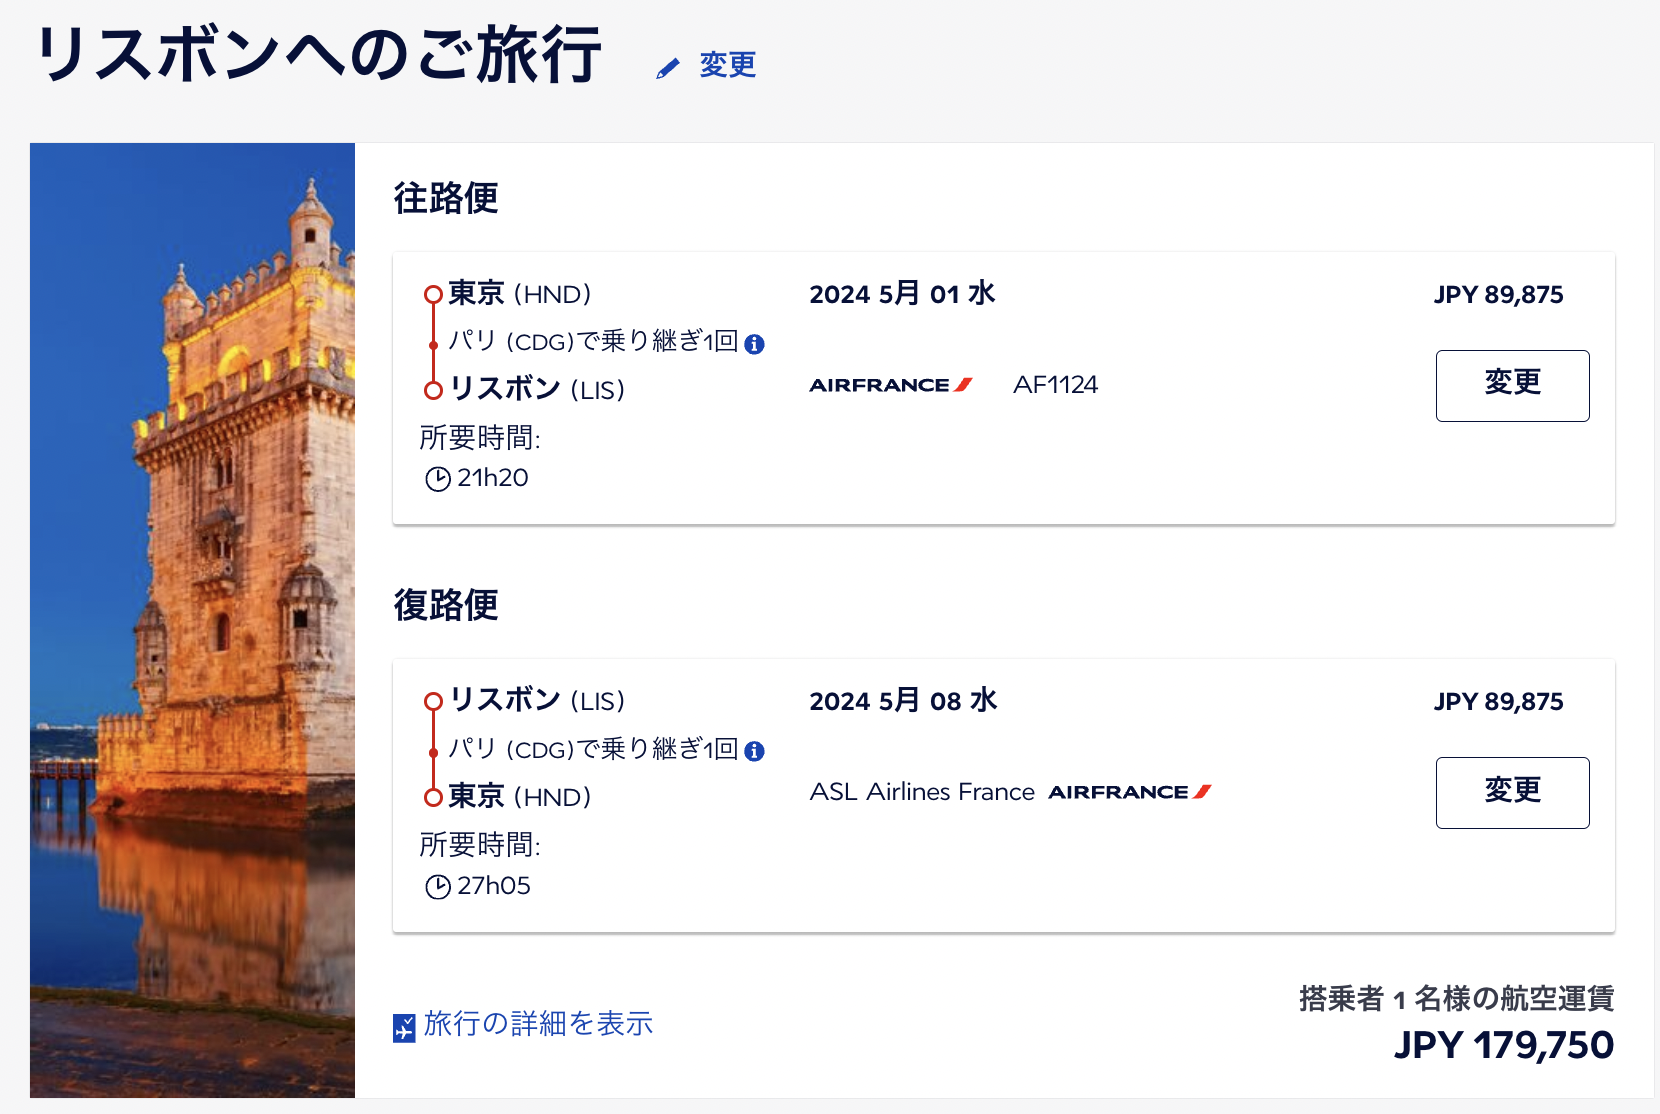
Task: Click 変更 button for outbound flight
Action: (x=1512, y=386)
